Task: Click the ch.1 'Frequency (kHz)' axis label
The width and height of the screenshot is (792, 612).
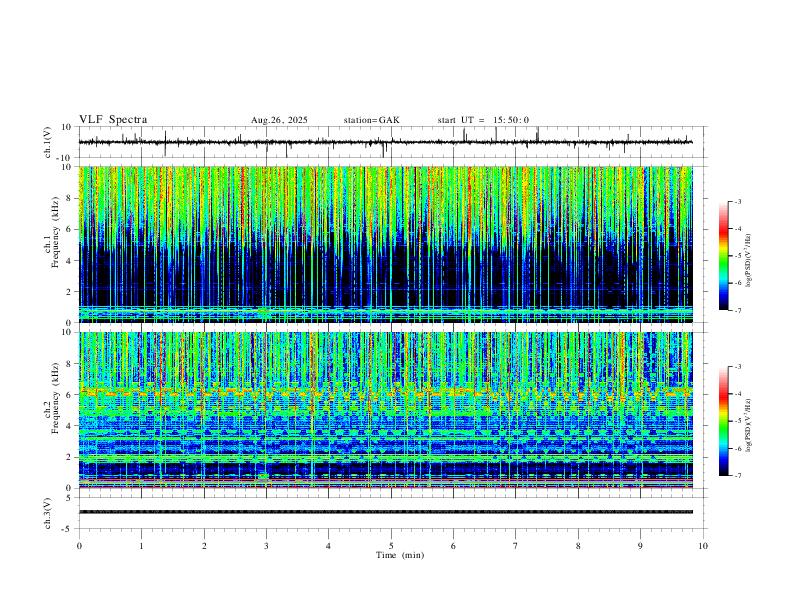Action: (55, 233)
